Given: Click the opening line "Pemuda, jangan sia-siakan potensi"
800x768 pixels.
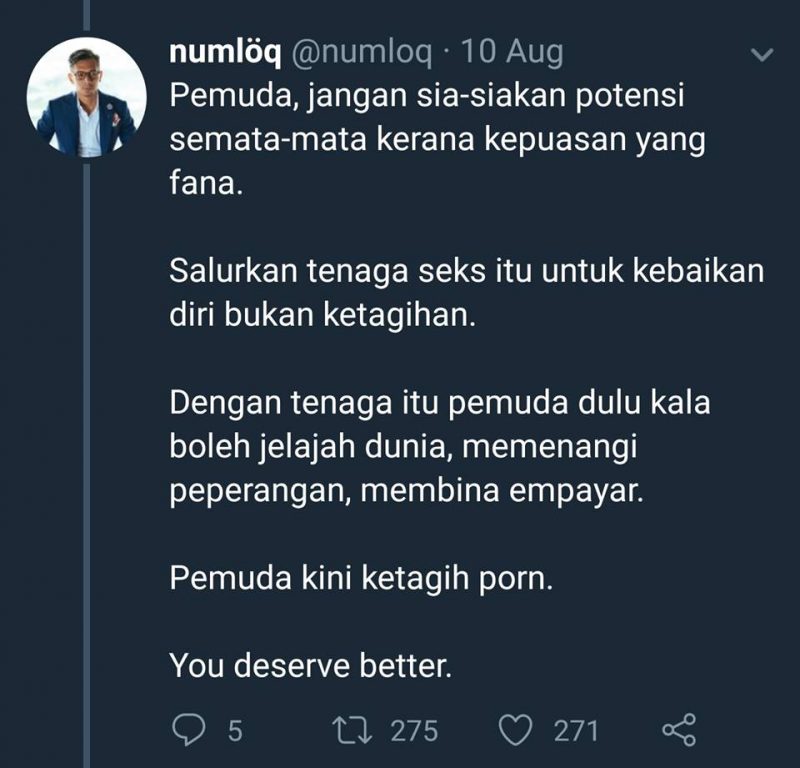Looking at the screenshot, I should (427, 96).
